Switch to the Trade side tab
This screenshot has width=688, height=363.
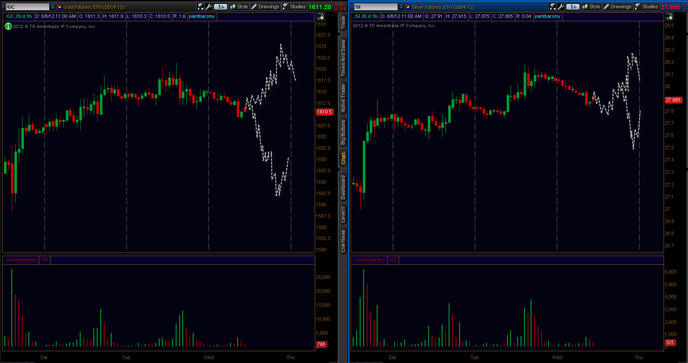pos(343,22)
